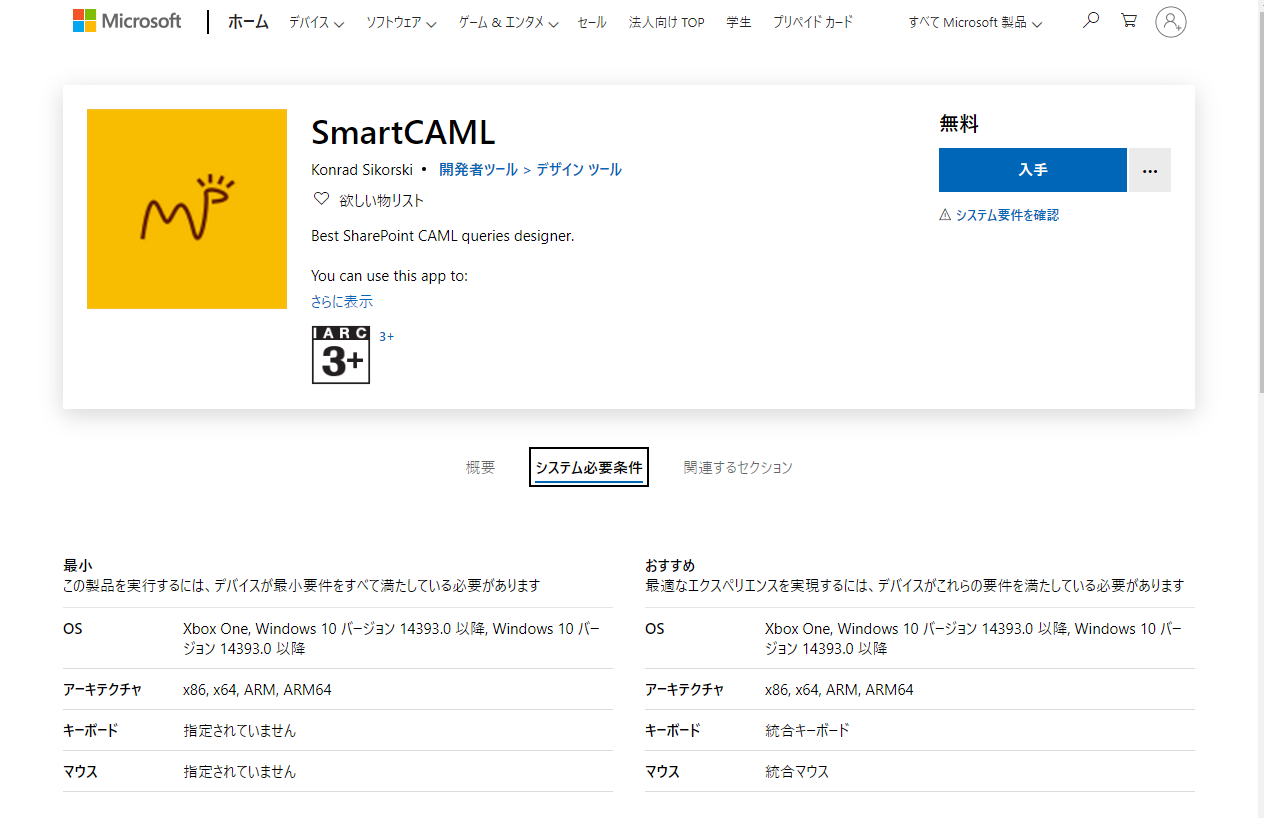Click the 最小 section heading
This screenshot has height=818, width=1264.
[78, 566]
